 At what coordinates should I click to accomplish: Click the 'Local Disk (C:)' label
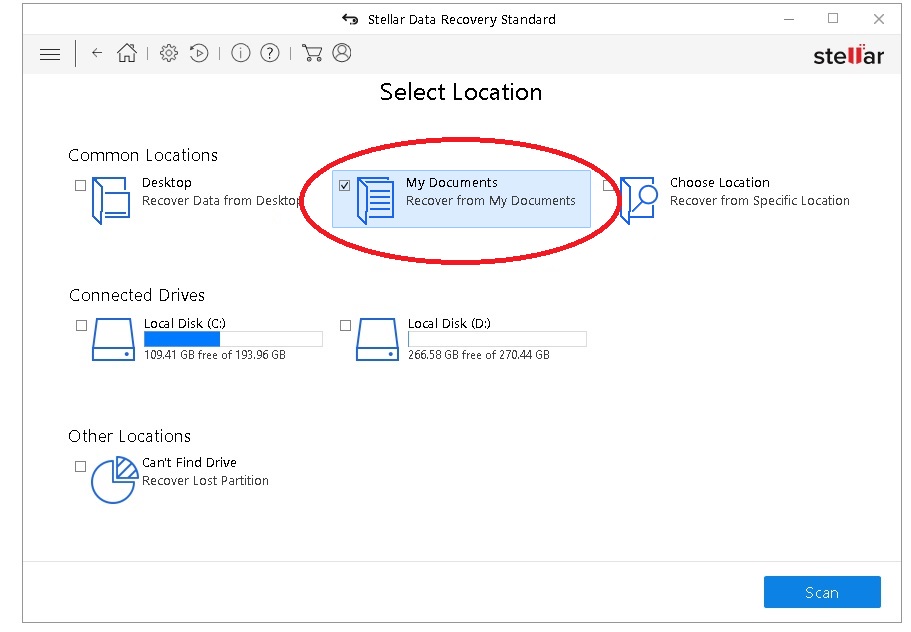coord(185,324)
